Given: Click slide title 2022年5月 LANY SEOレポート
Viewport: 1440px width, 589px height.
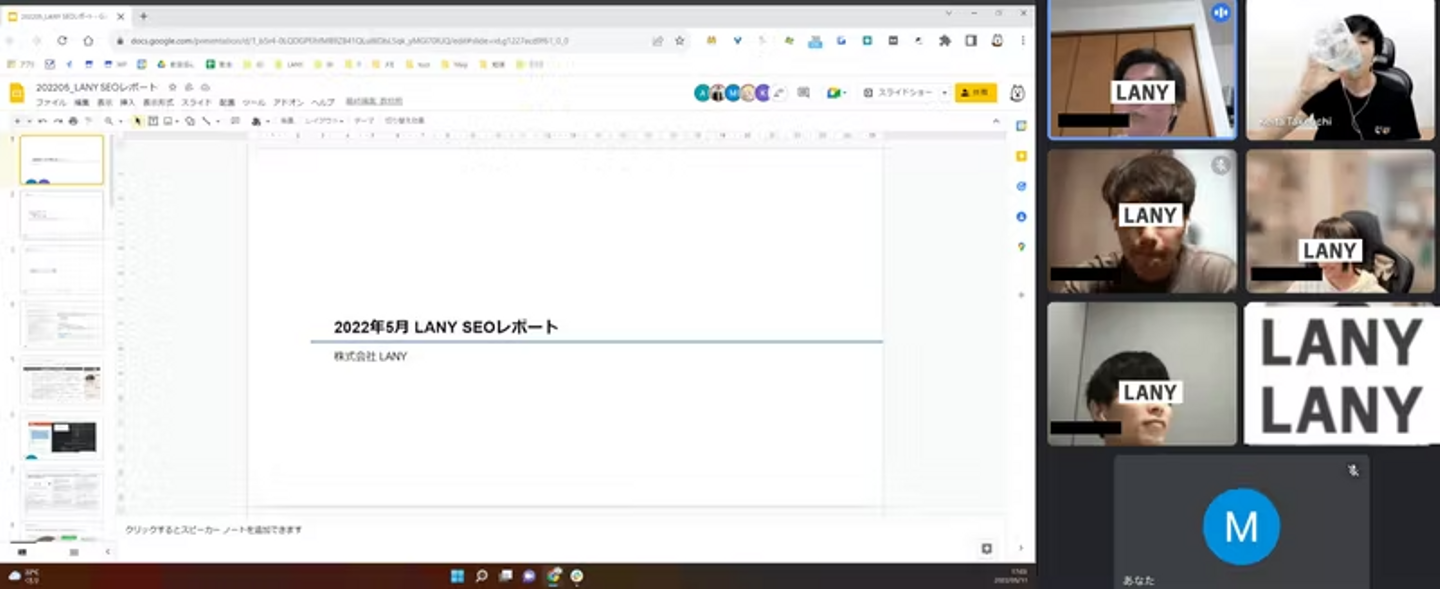Looking at the screenshot, I should (x=446, y=327).
